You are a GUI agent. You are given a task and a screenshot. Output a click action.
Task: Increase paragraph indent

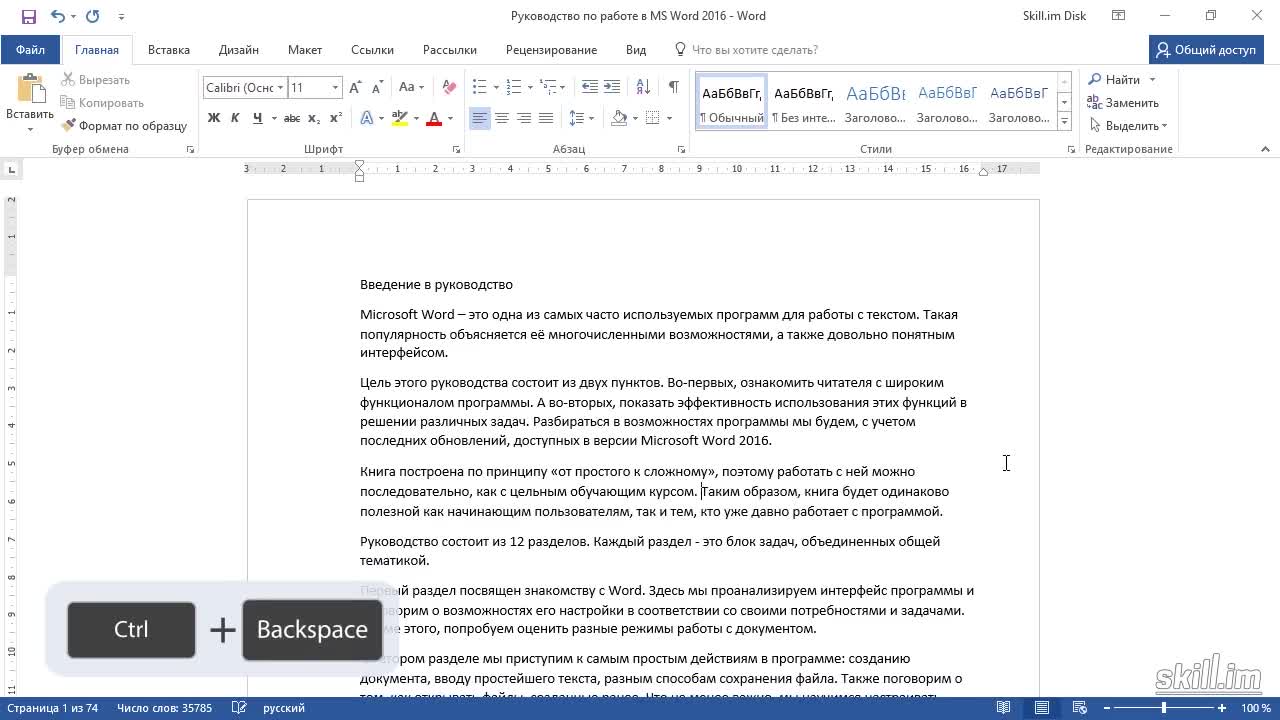pyautogui.click(x=613, y=87)
